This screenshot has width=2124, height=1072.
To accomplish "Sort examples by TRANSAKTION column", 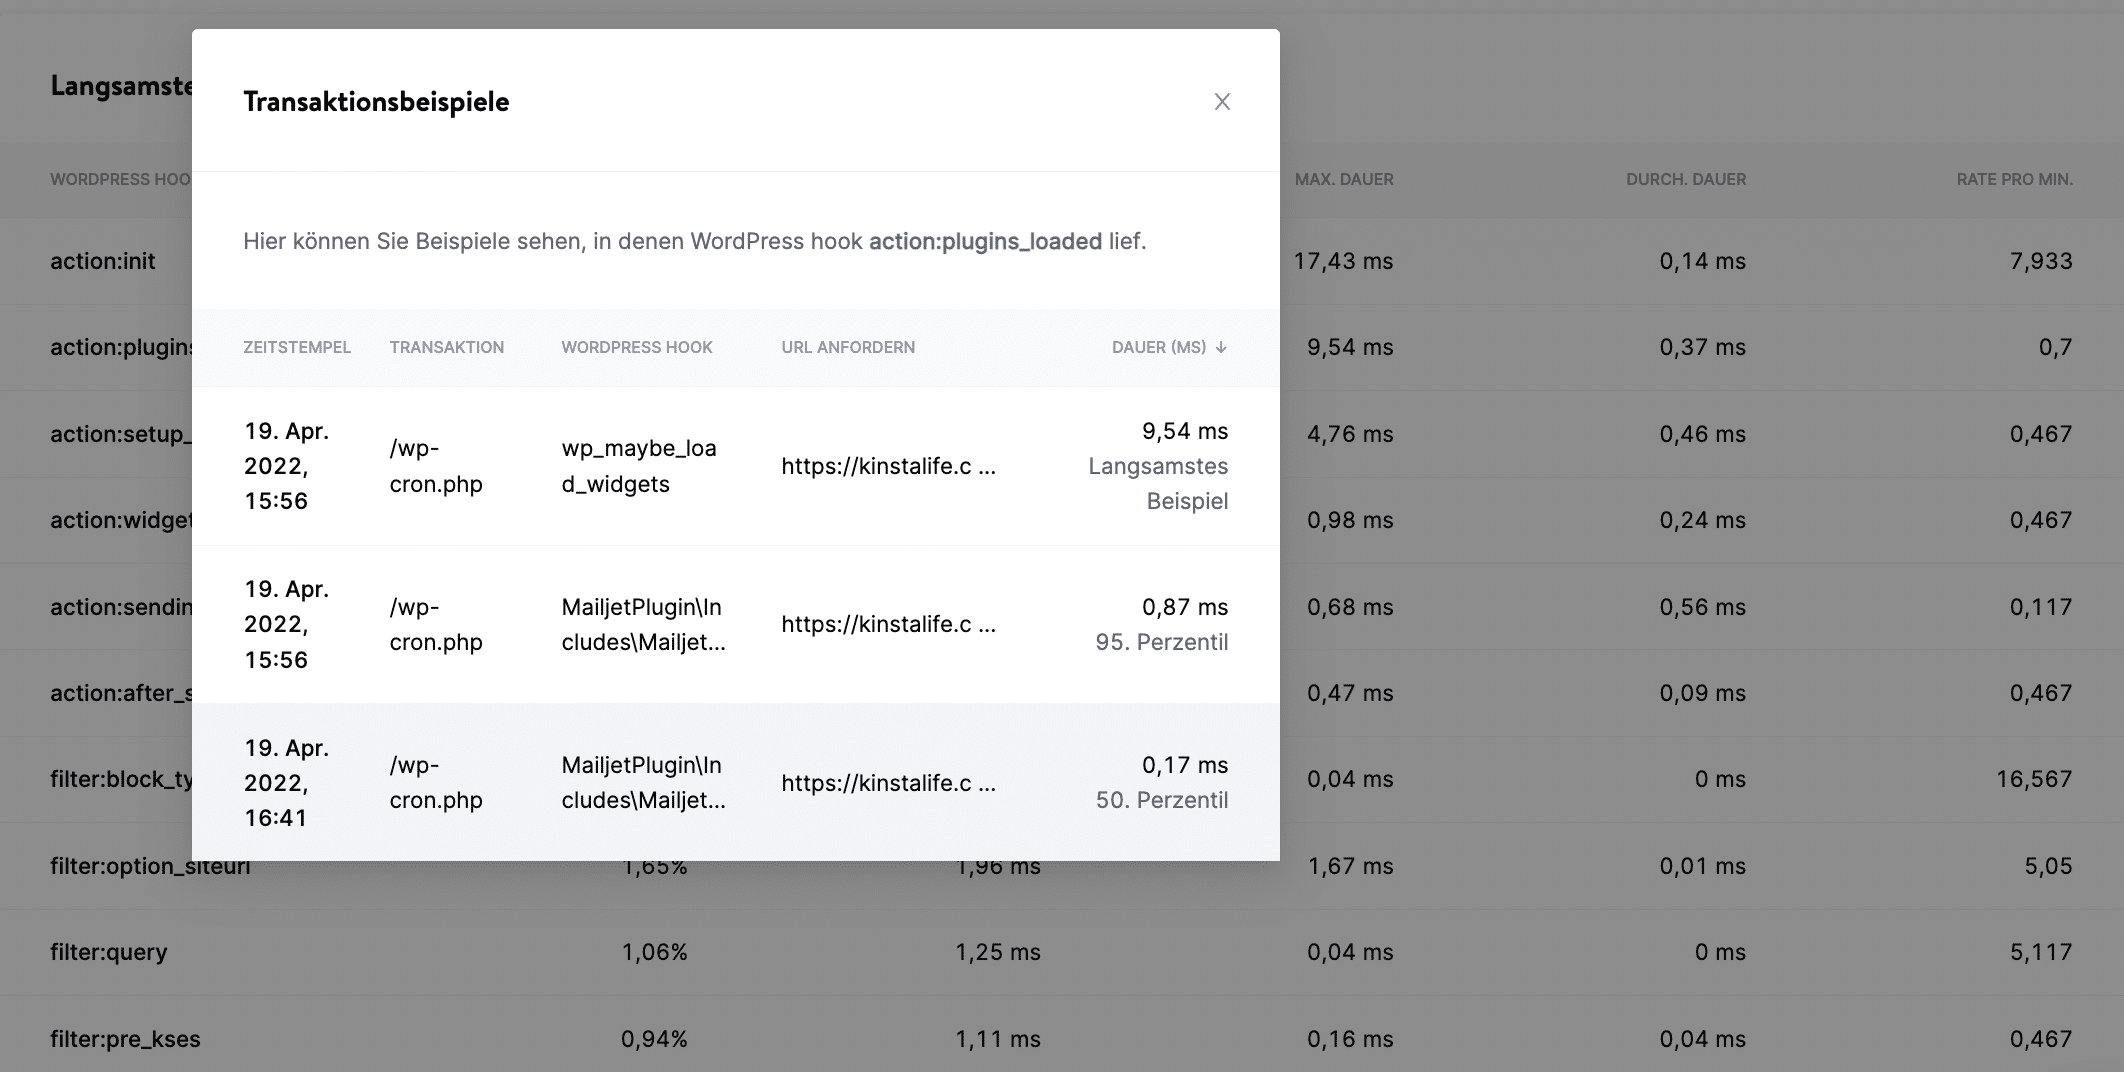I will coord(446,347).
